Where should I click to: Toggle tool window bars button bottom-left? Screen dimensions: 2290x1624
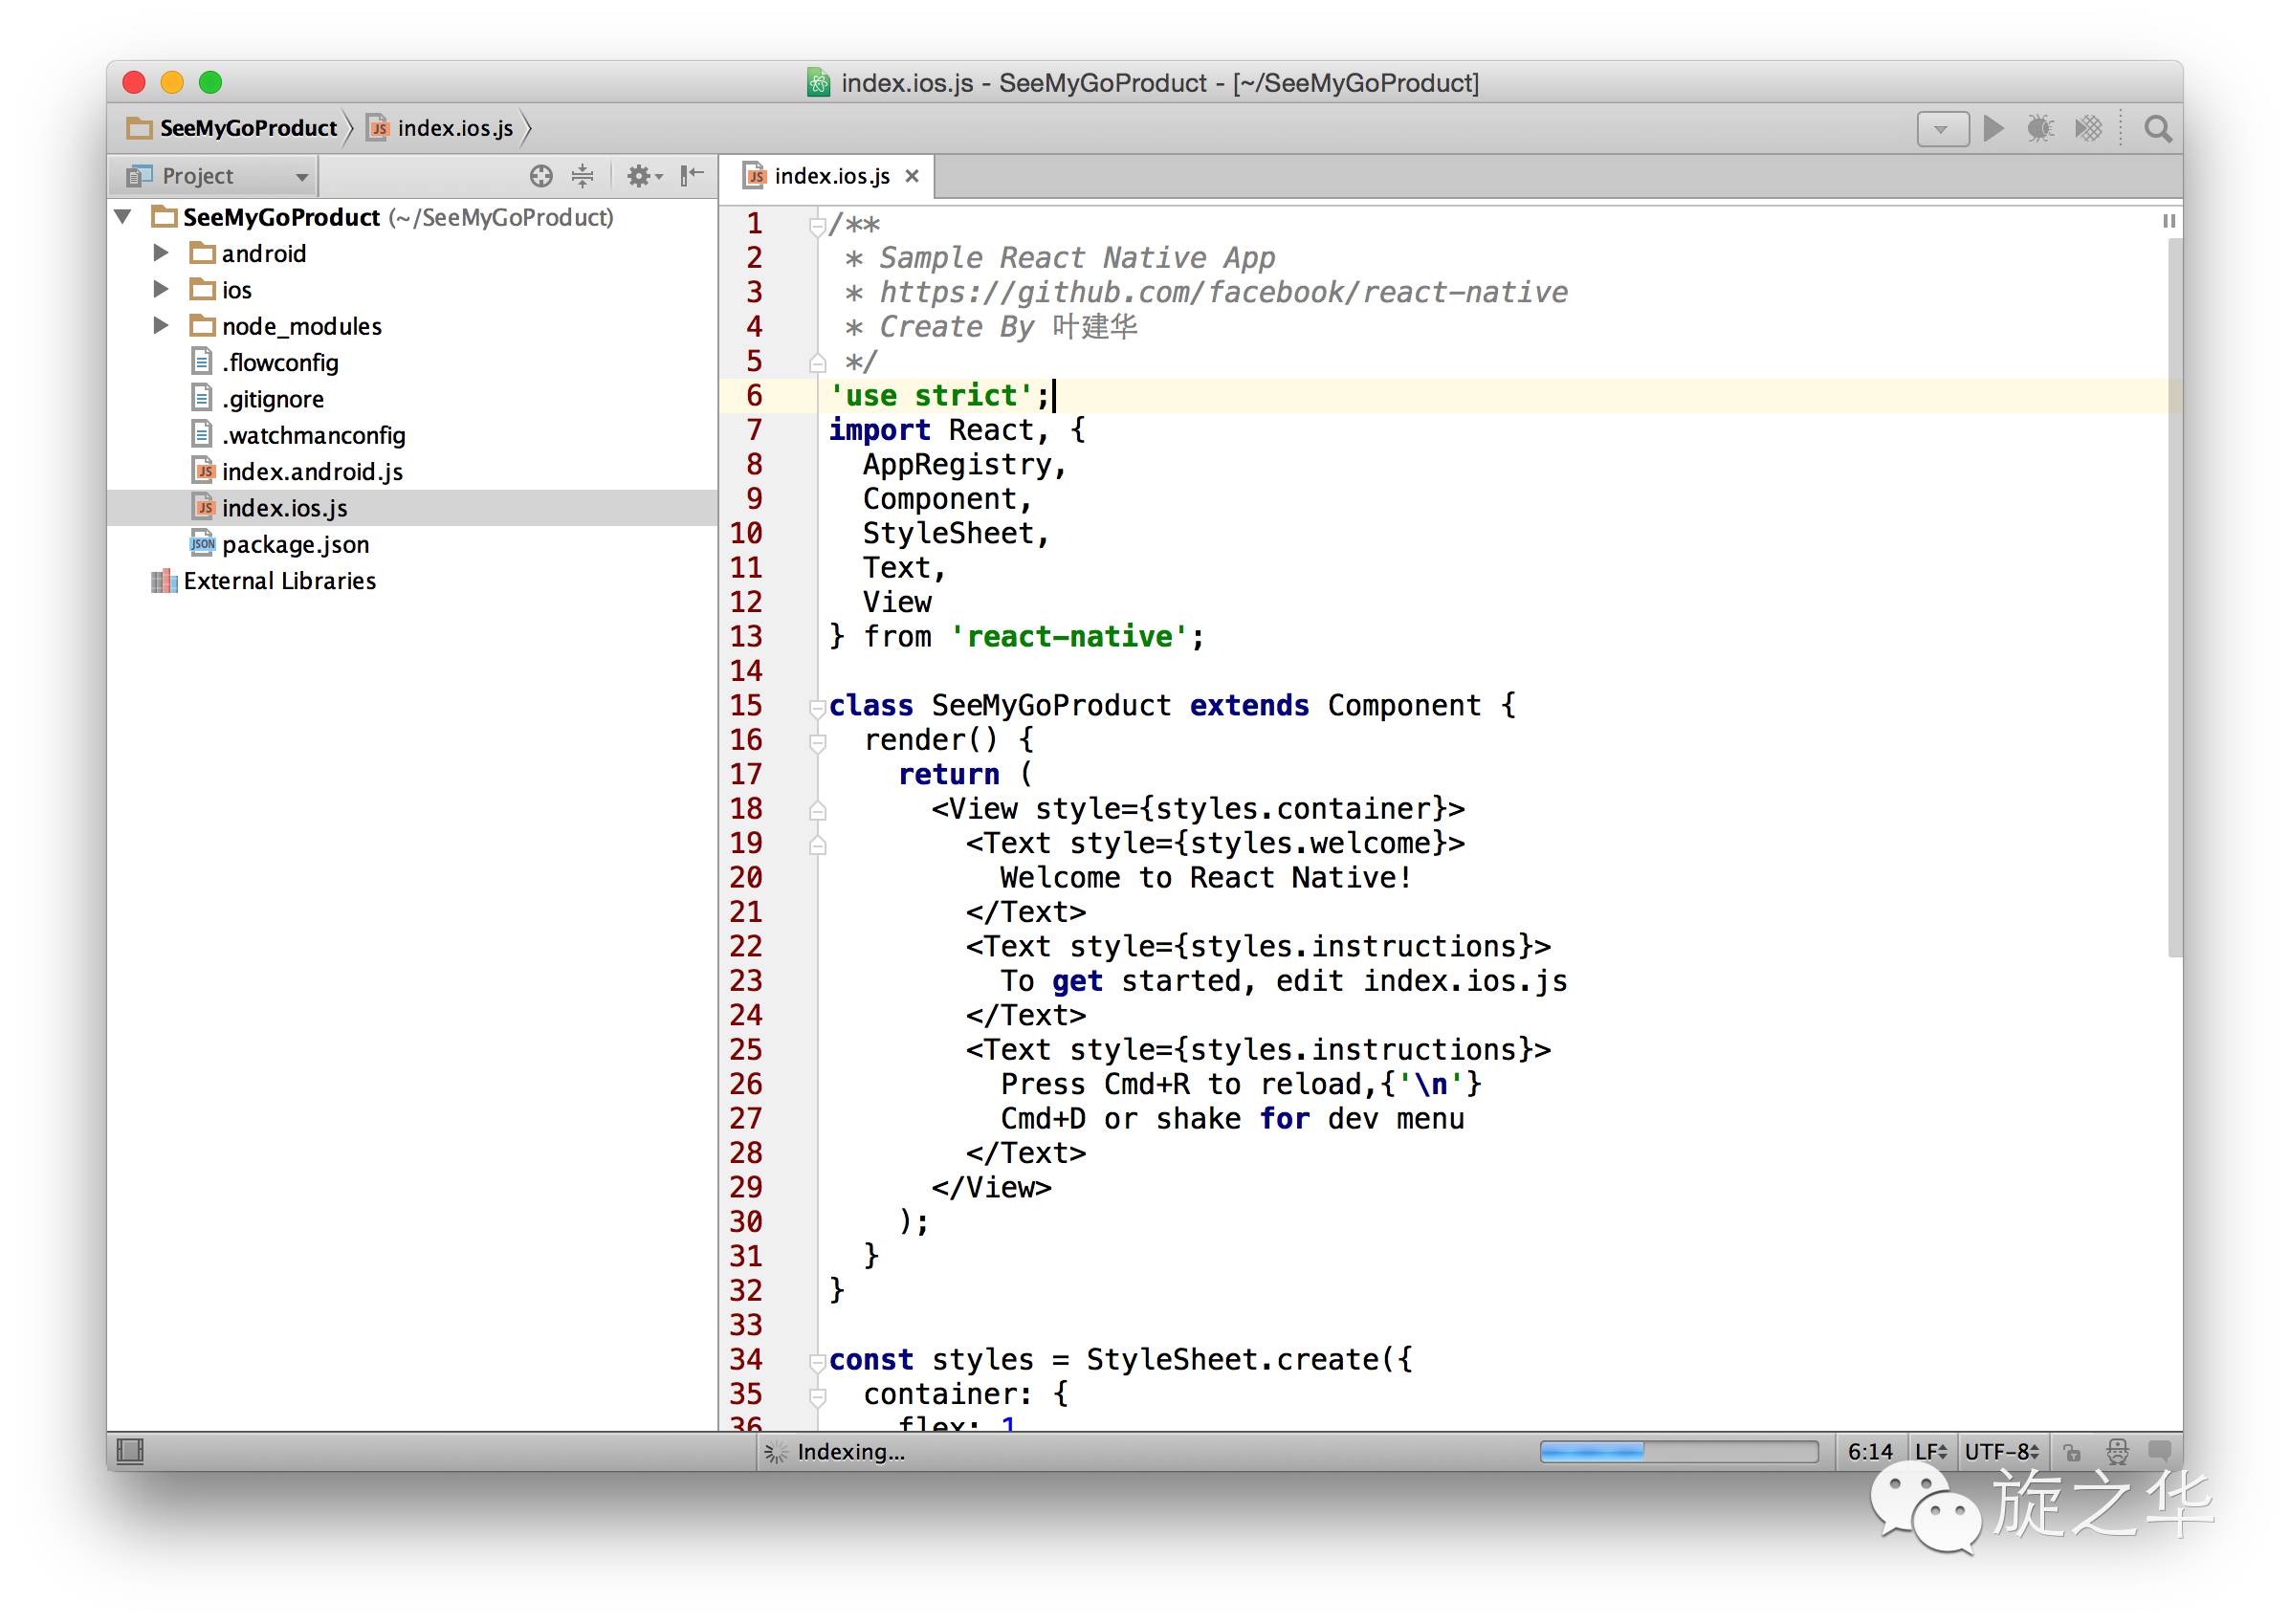[x=130, y=1451]
